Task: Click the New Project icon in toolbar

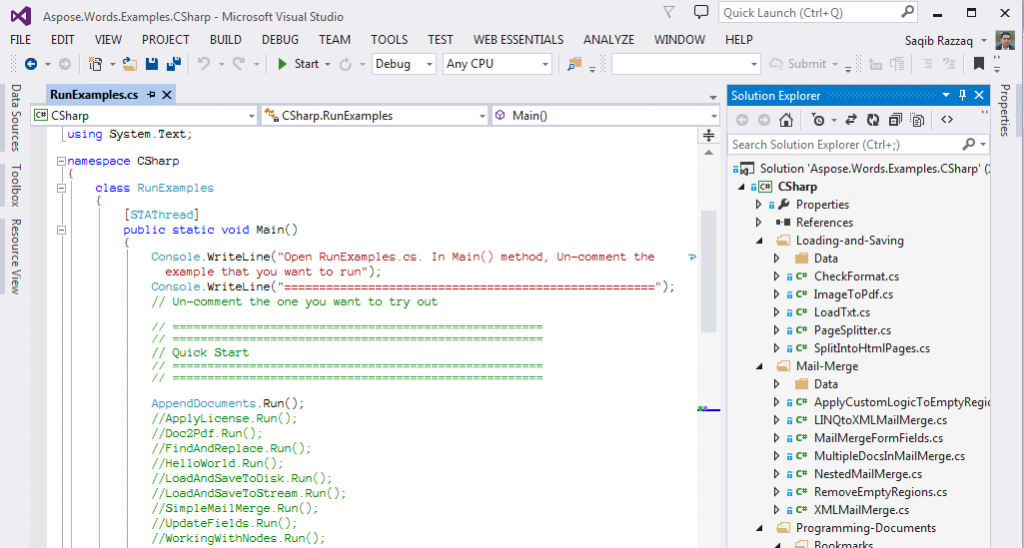Action: click(x=96, y=64)
